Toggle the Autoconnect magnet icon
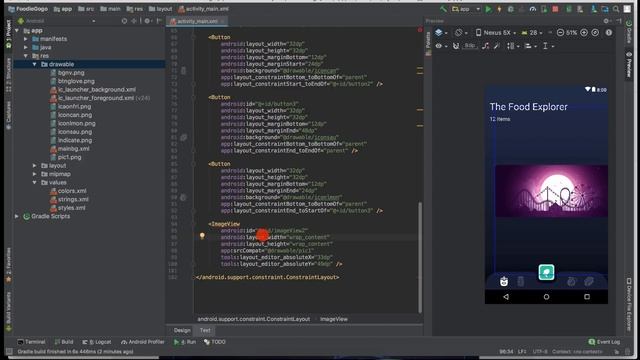640x360 pixels. click(x=456, y=46)
